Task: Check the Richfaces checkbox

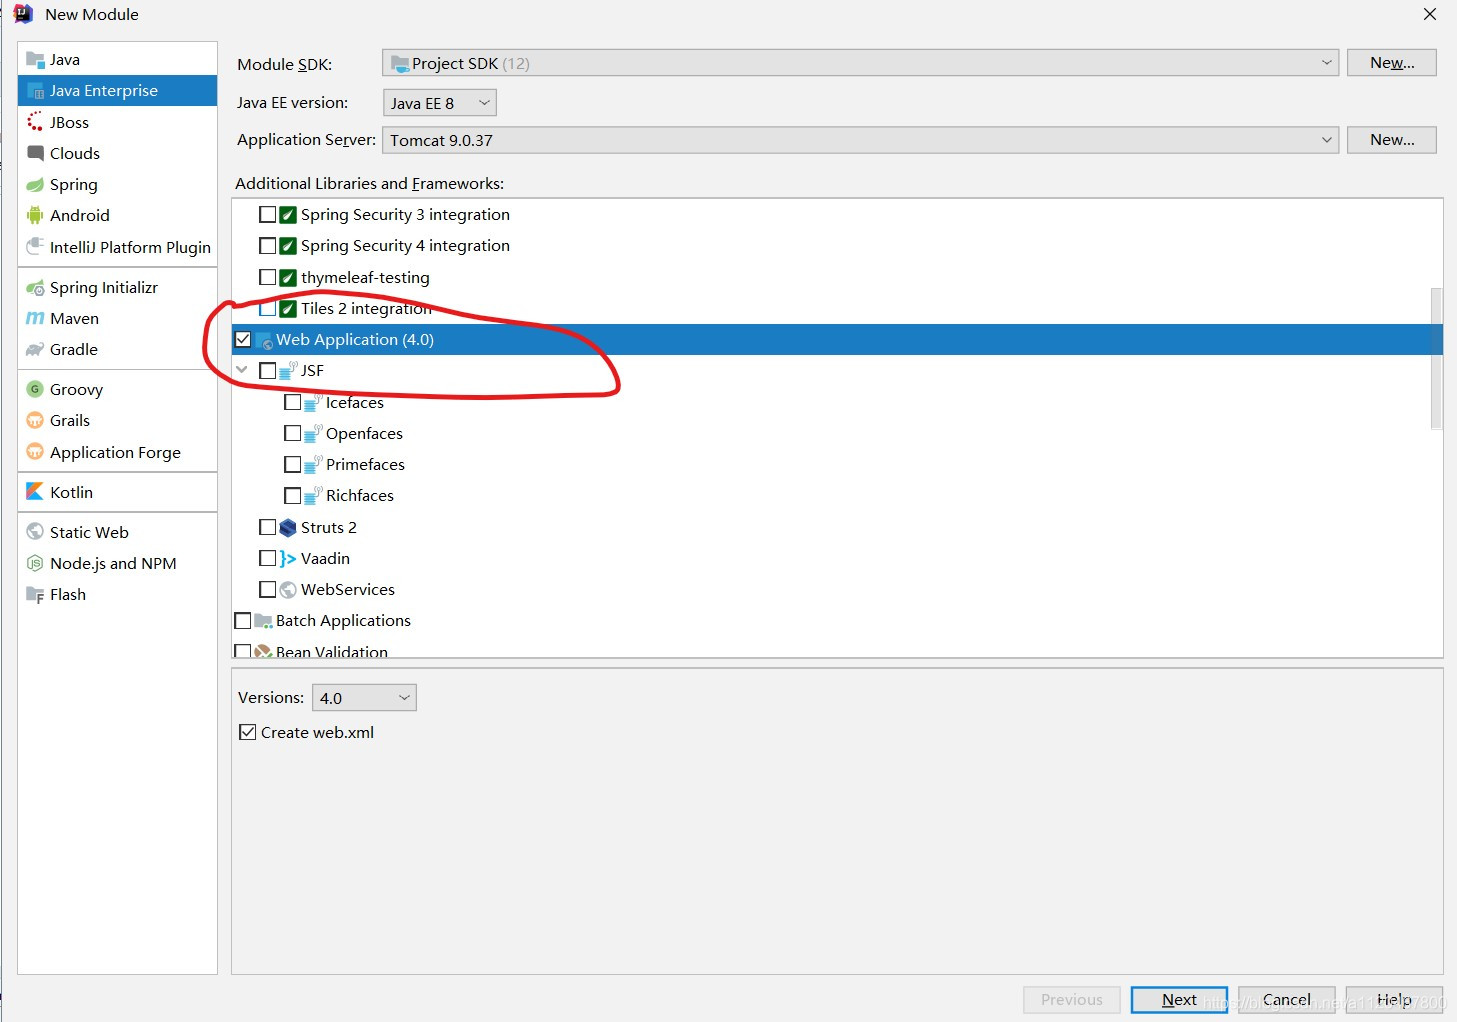Action: 293,495
